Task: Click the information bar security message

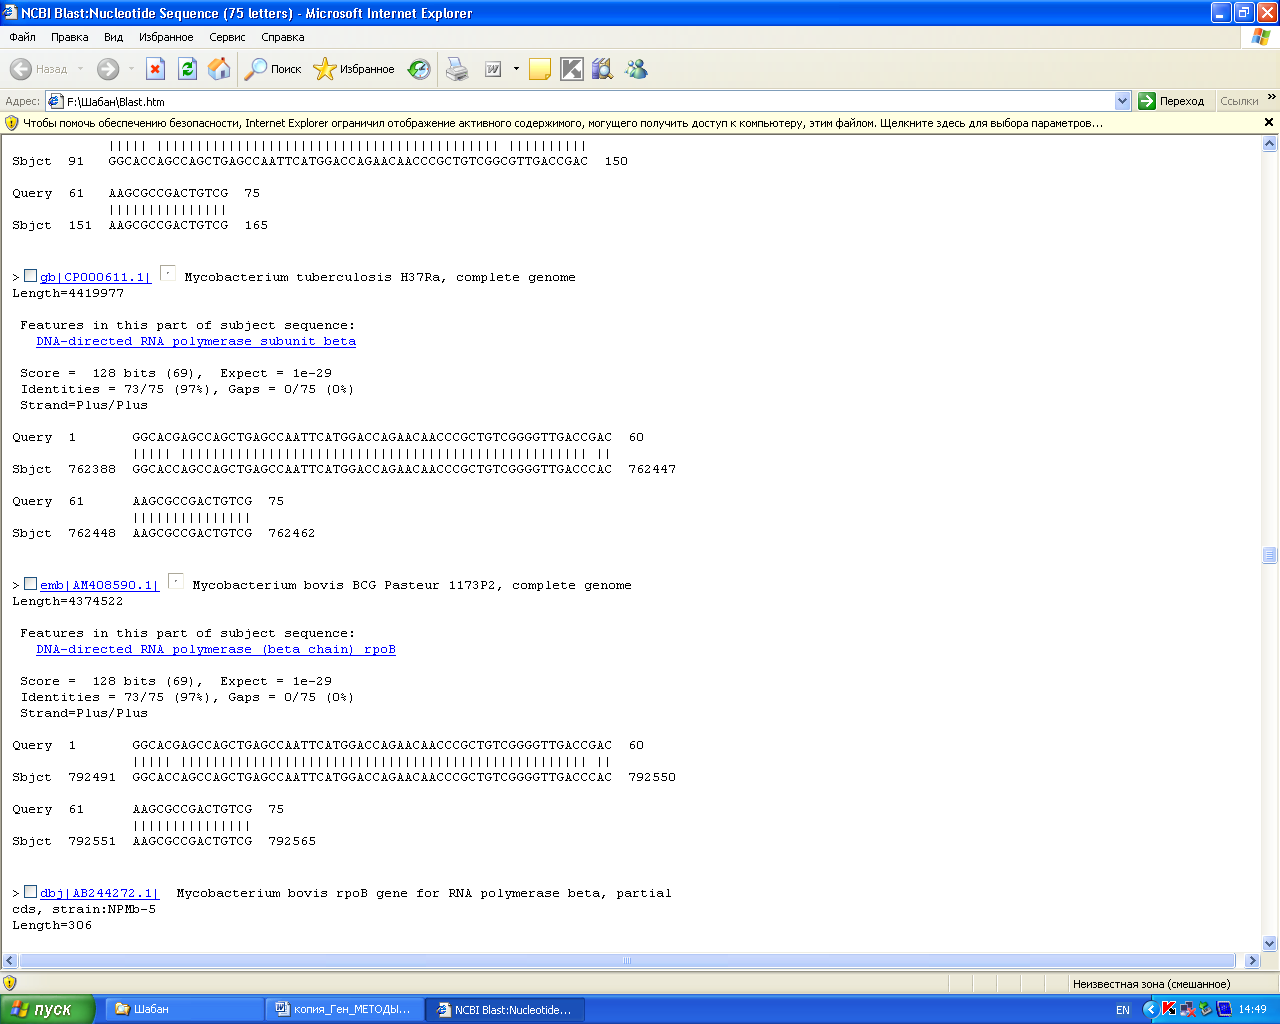Action: (563, 123)
